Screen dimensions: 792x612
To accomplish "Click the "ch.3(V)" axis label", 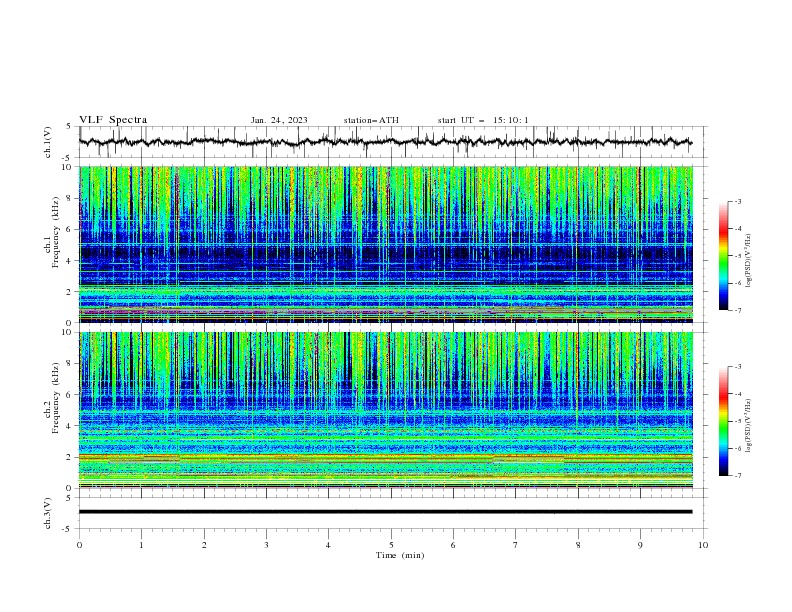I will [48, 513].
